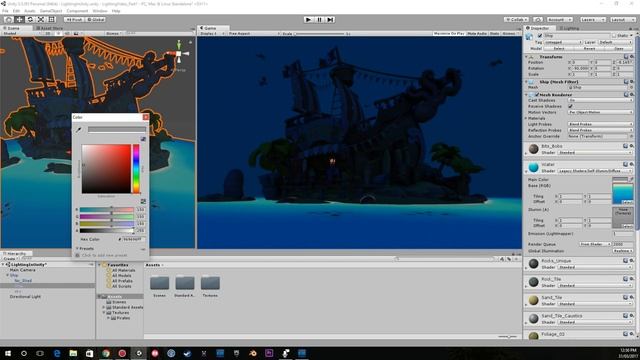Close the Color picker window

click(145, 117)
